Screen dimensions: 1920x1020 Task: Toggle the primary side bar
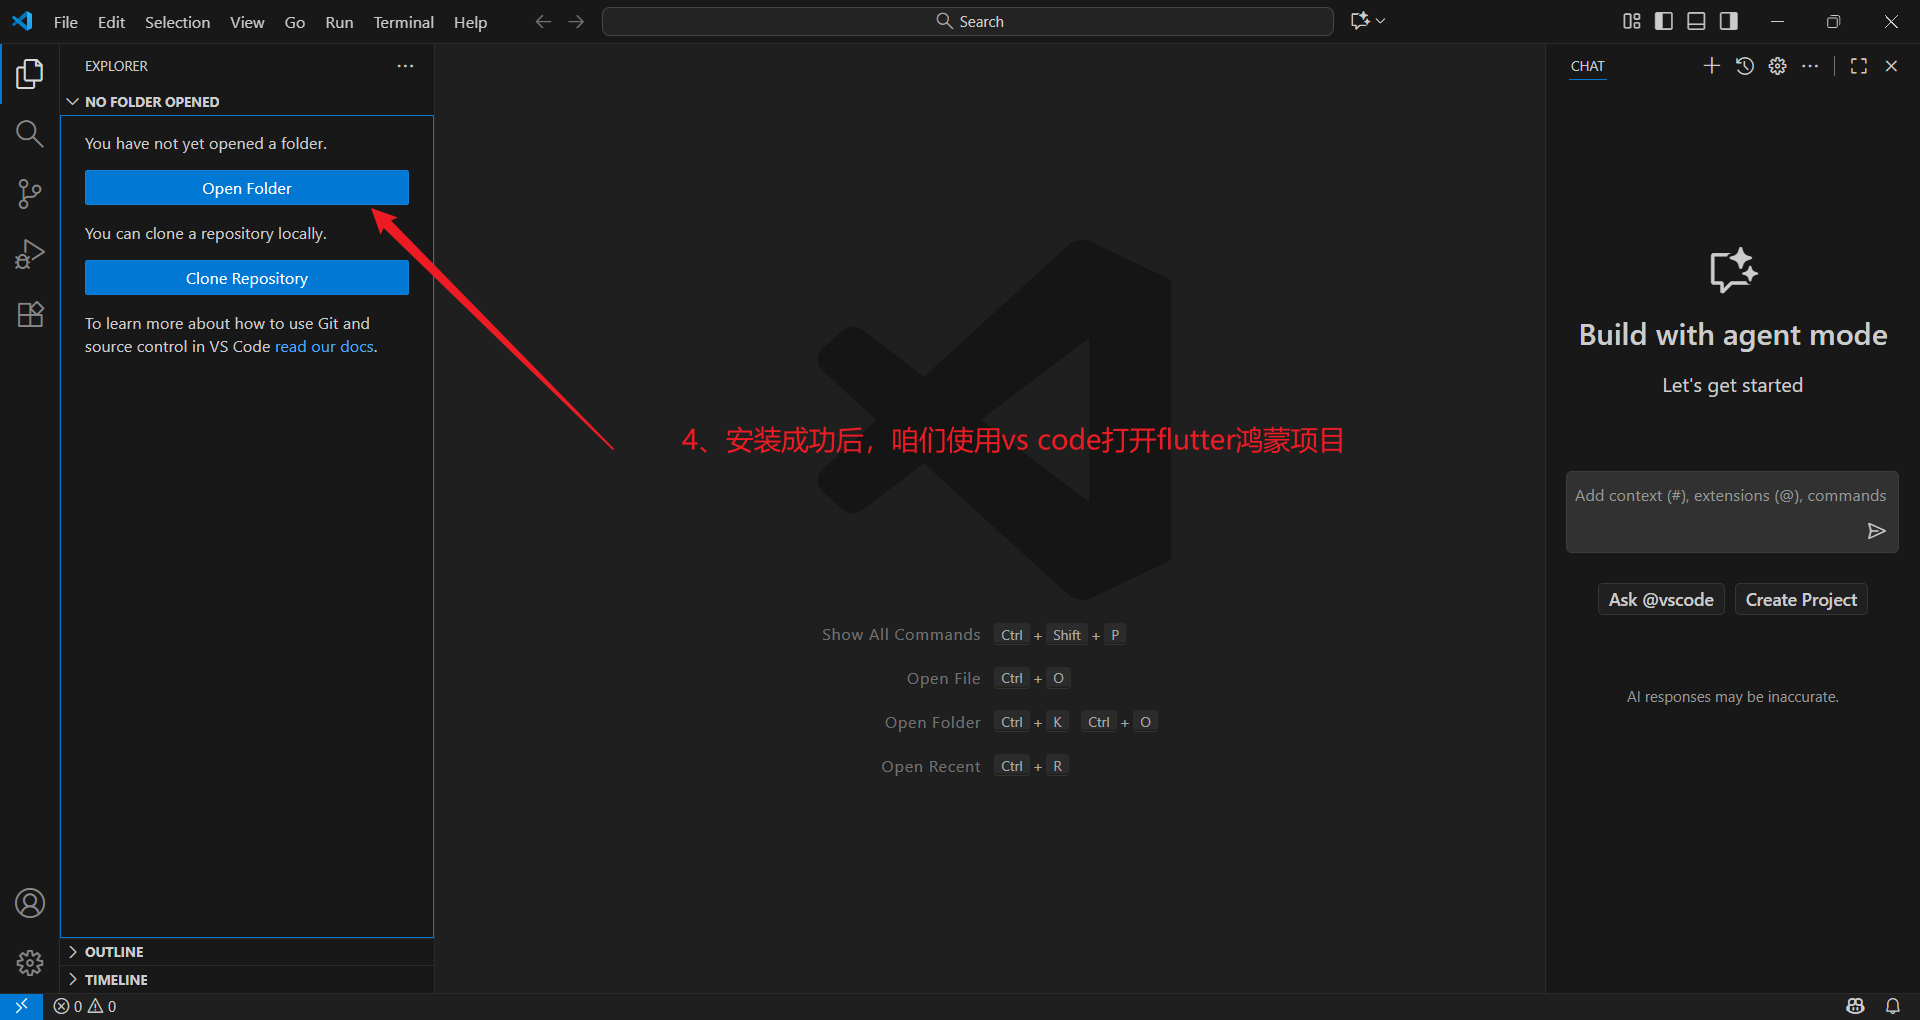click(1664, 21)
